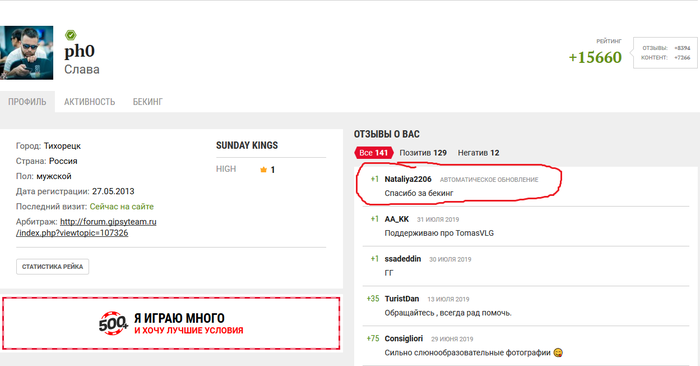Click the Sunday Kings heading
Viewport: 700px width, 366px height.
click(x=247, y=146)
